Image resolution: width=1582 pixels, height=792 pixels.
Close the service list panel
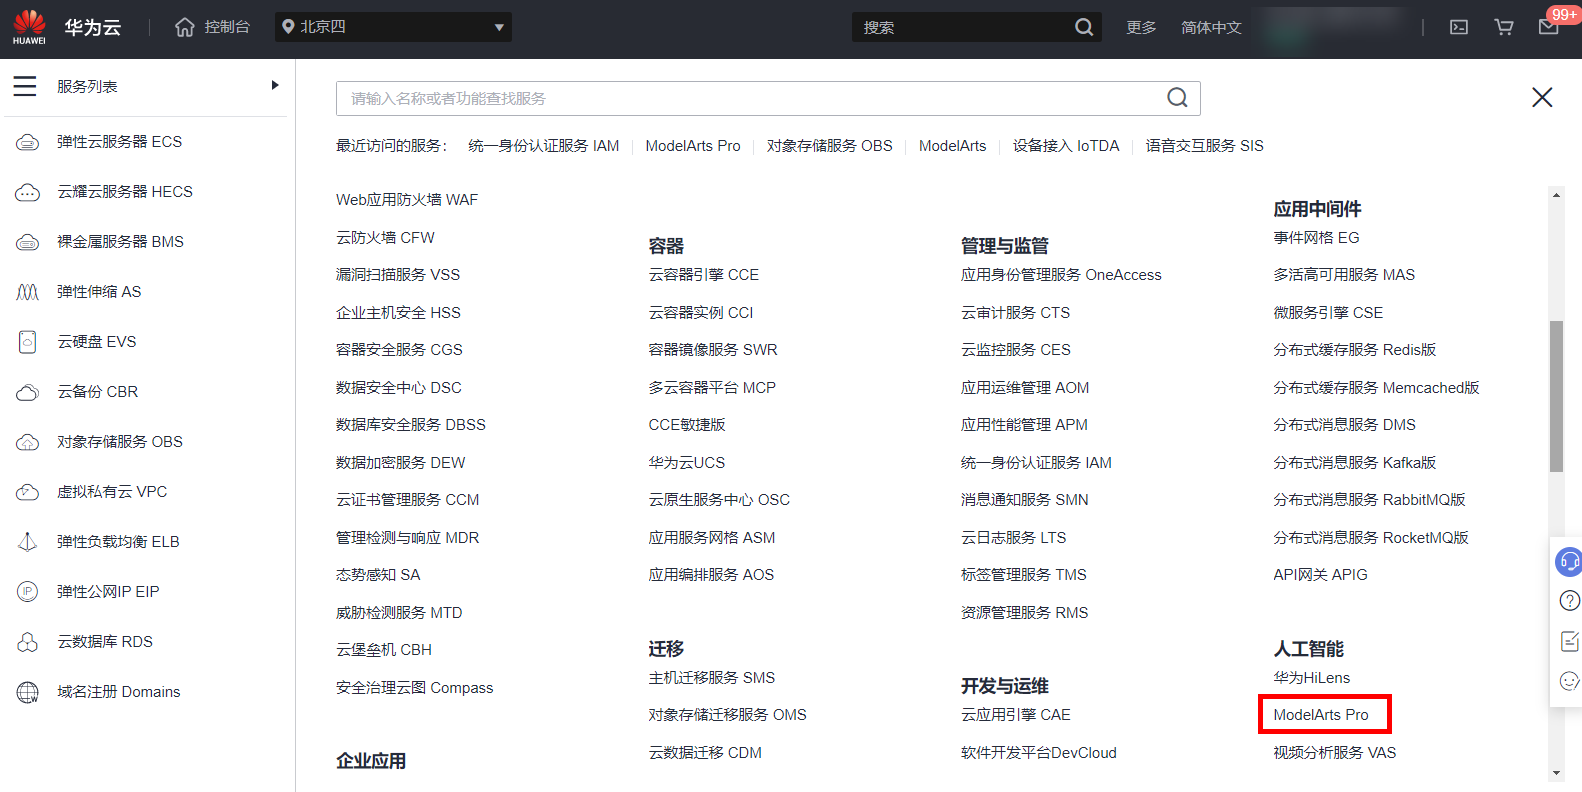coord(1542,97)
